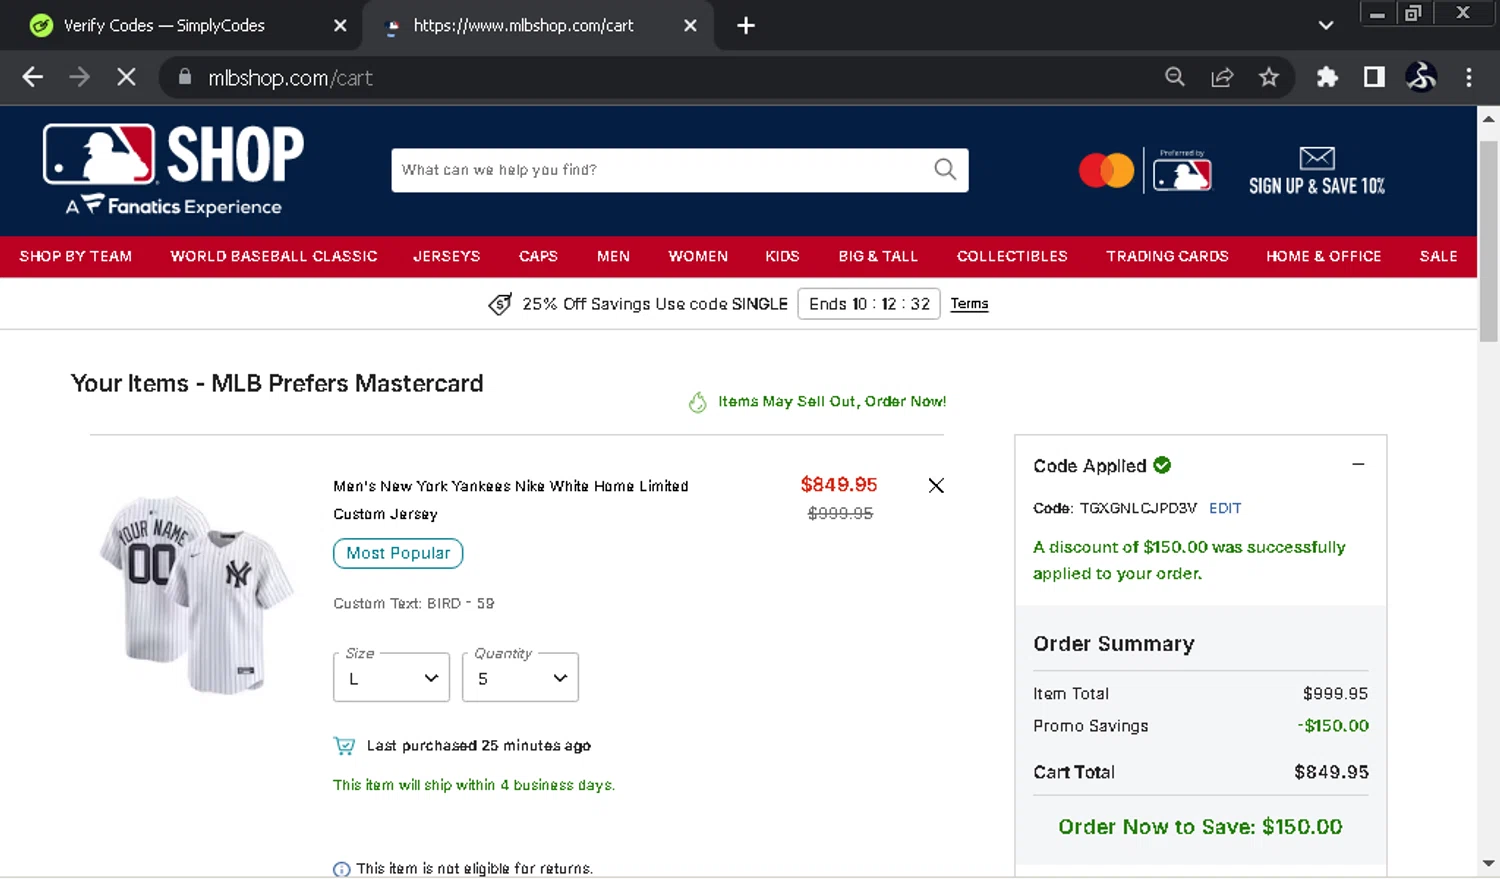Click the search magnifier icon in site search
The width and height of the screenshot is (1500, 879).
(x=945, y=169)
